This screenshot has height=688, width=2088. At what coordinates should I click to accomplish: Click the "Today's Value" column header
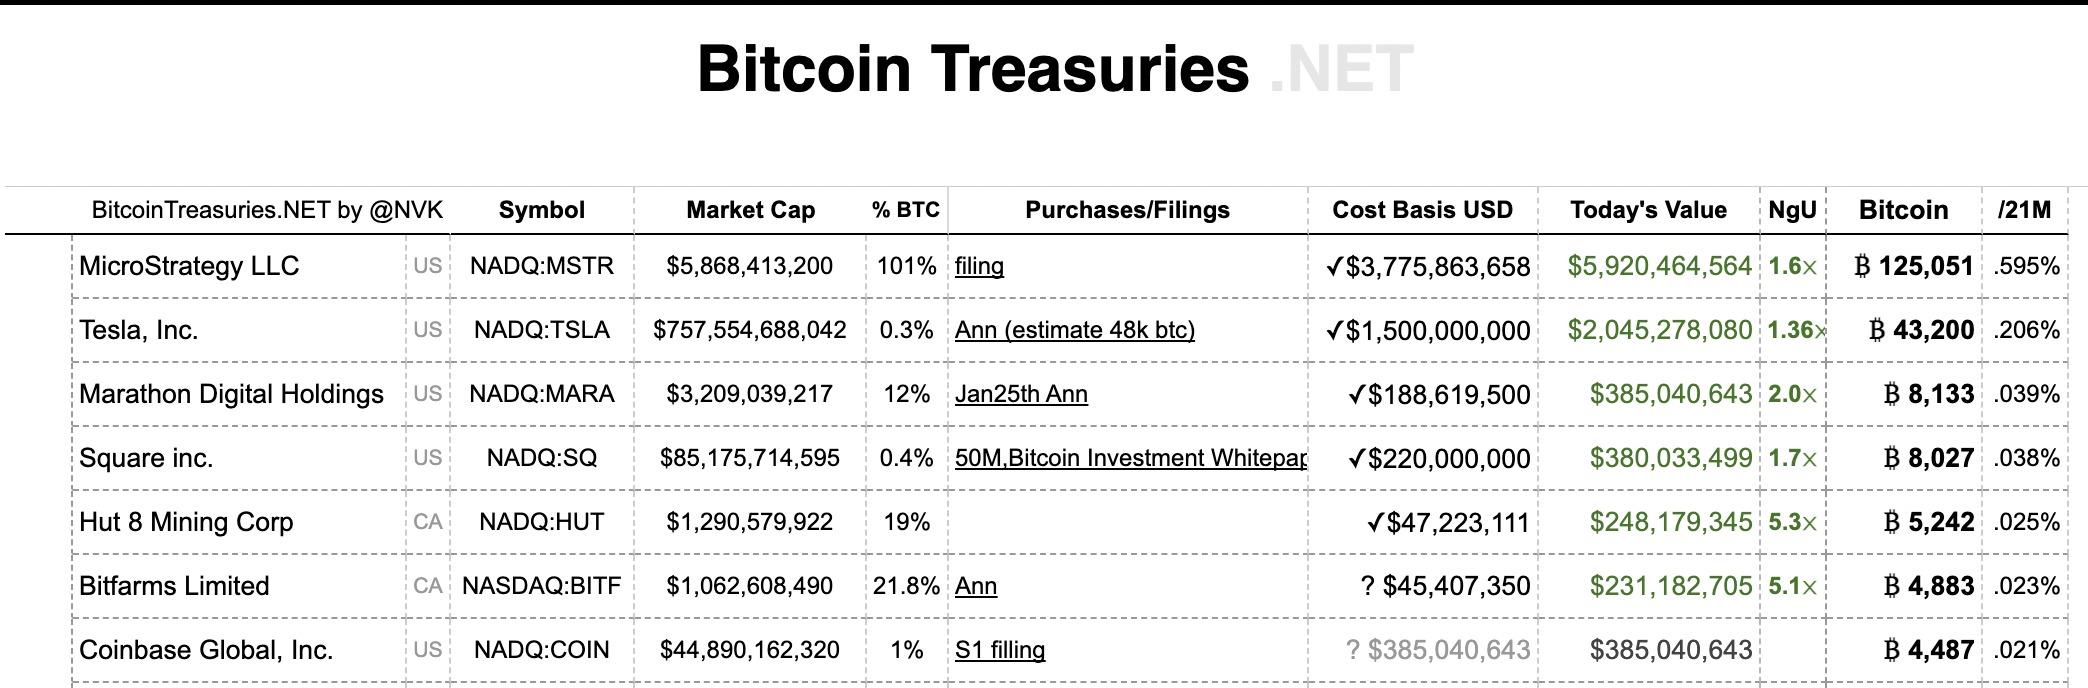click(1648, 210)
